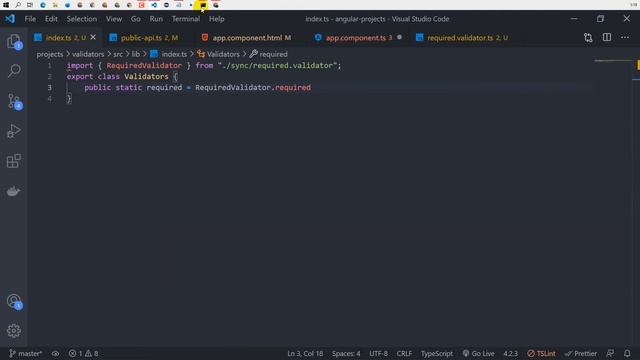Click the Prettier status item
640x360 pixels.
point(581,353)
